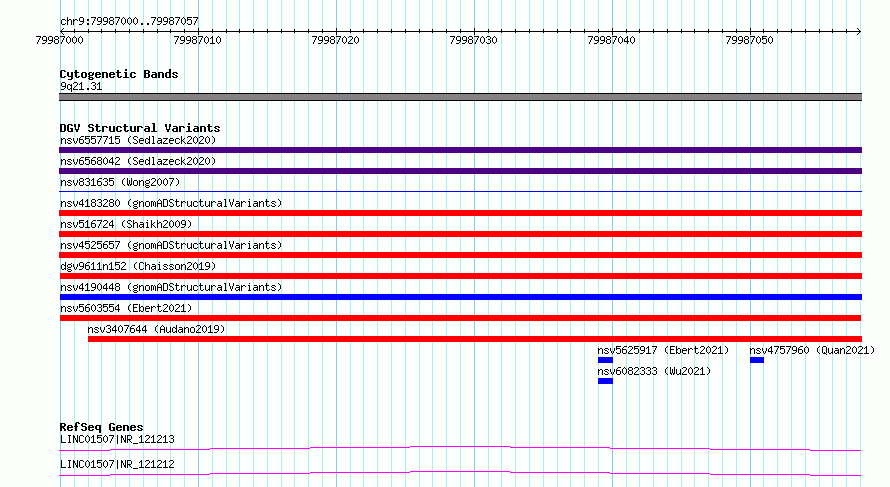The height and width of the screenshot is (487, 890).
Task: Open the nsv831635 (Wong2007) variant label
Action: [x=120, y=182]
